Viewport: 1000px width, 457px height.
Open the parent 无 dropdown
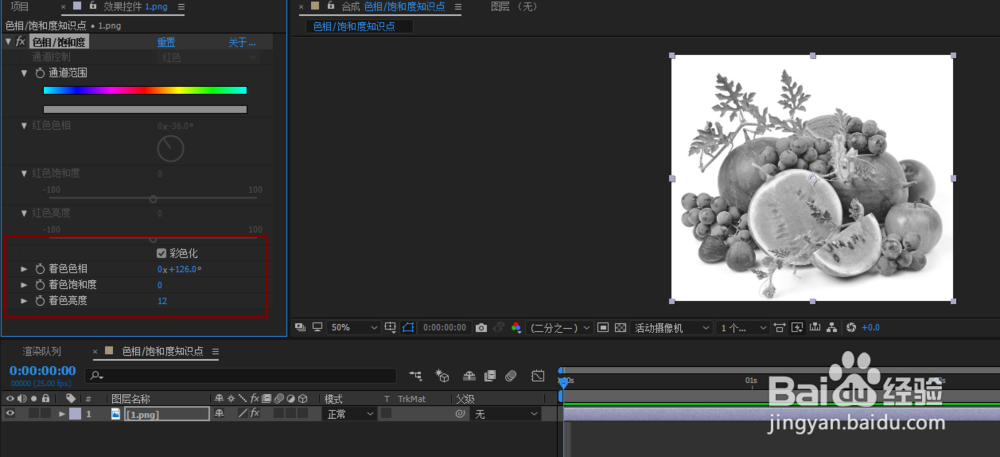(506, 414)
